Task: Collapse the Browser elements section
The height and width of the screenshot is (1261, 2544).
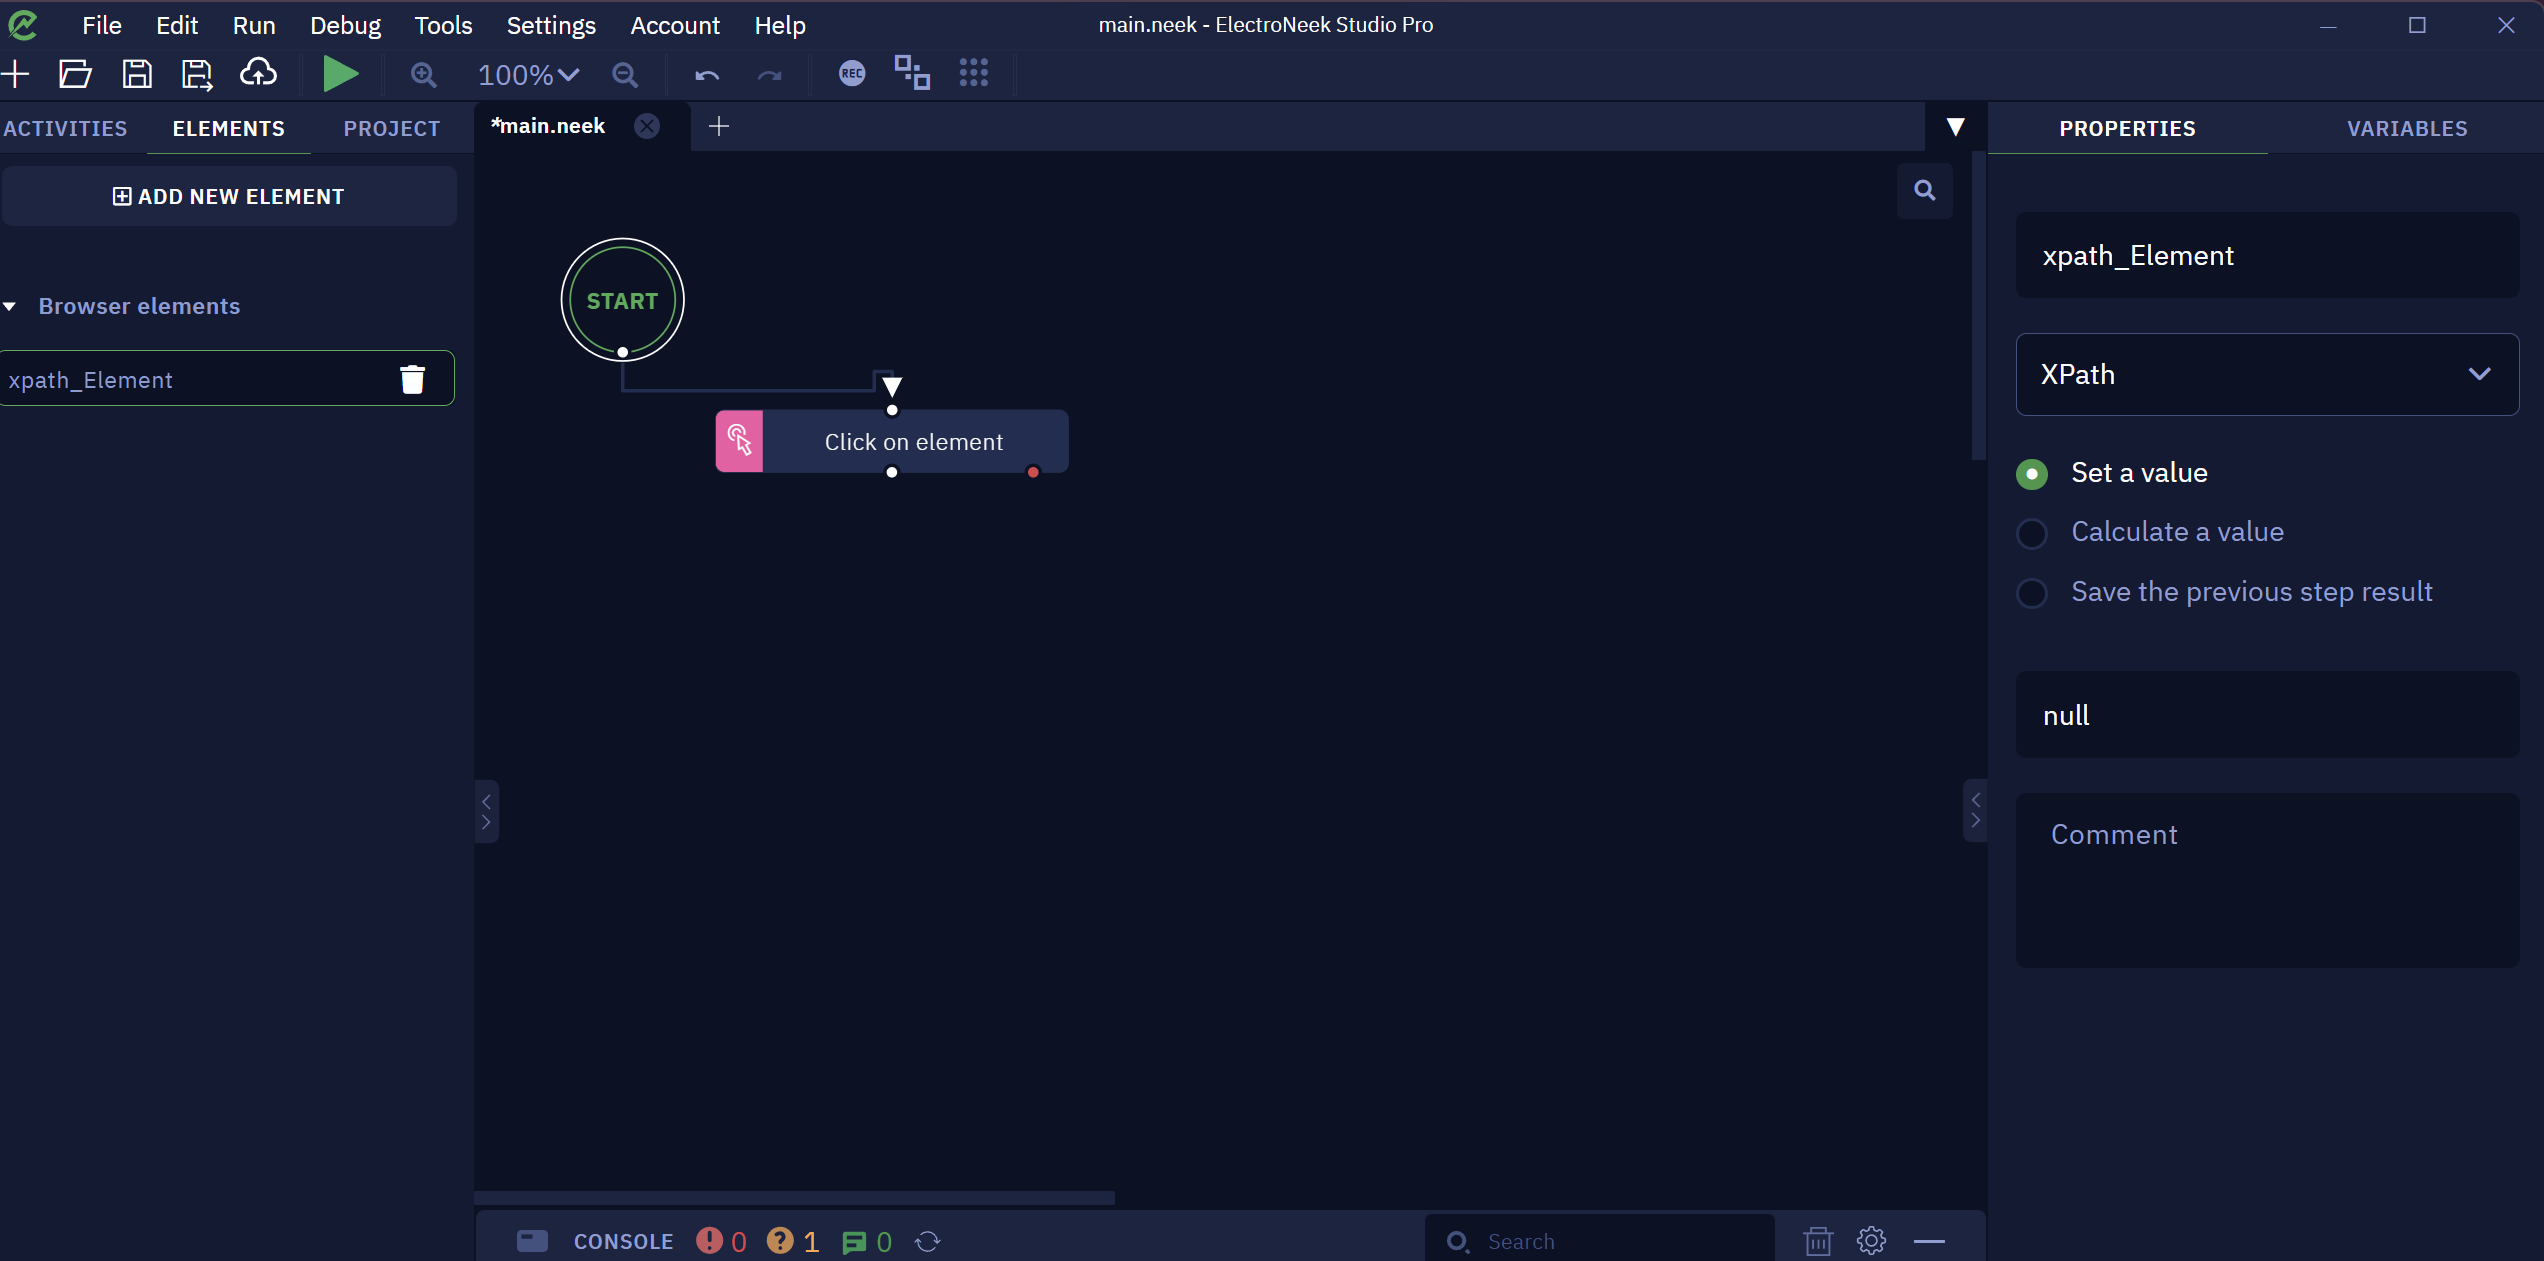Action: tap(10, 307)
